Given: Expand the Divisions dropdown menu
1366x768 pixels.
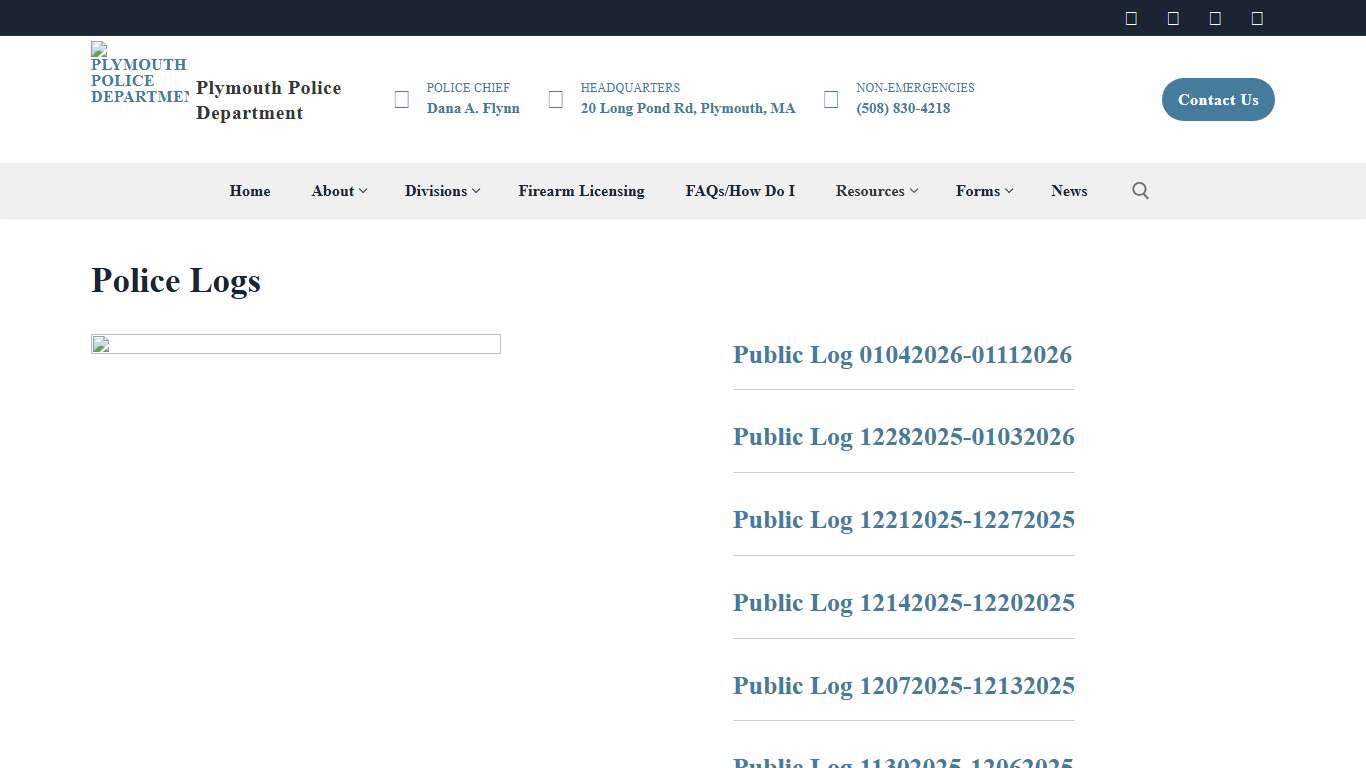Looking at the screenshot, I should click(x=441, y=190).
